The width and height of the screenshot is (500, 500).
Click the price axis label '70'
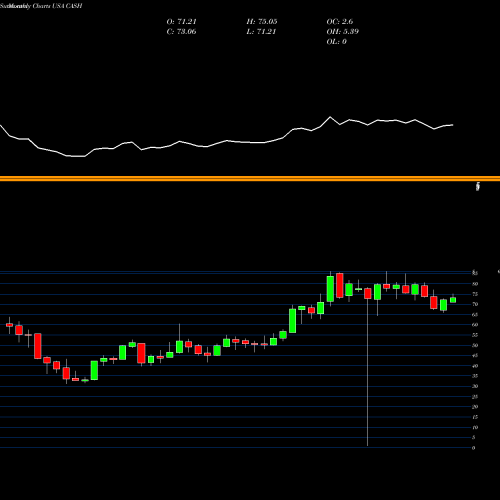475,304
